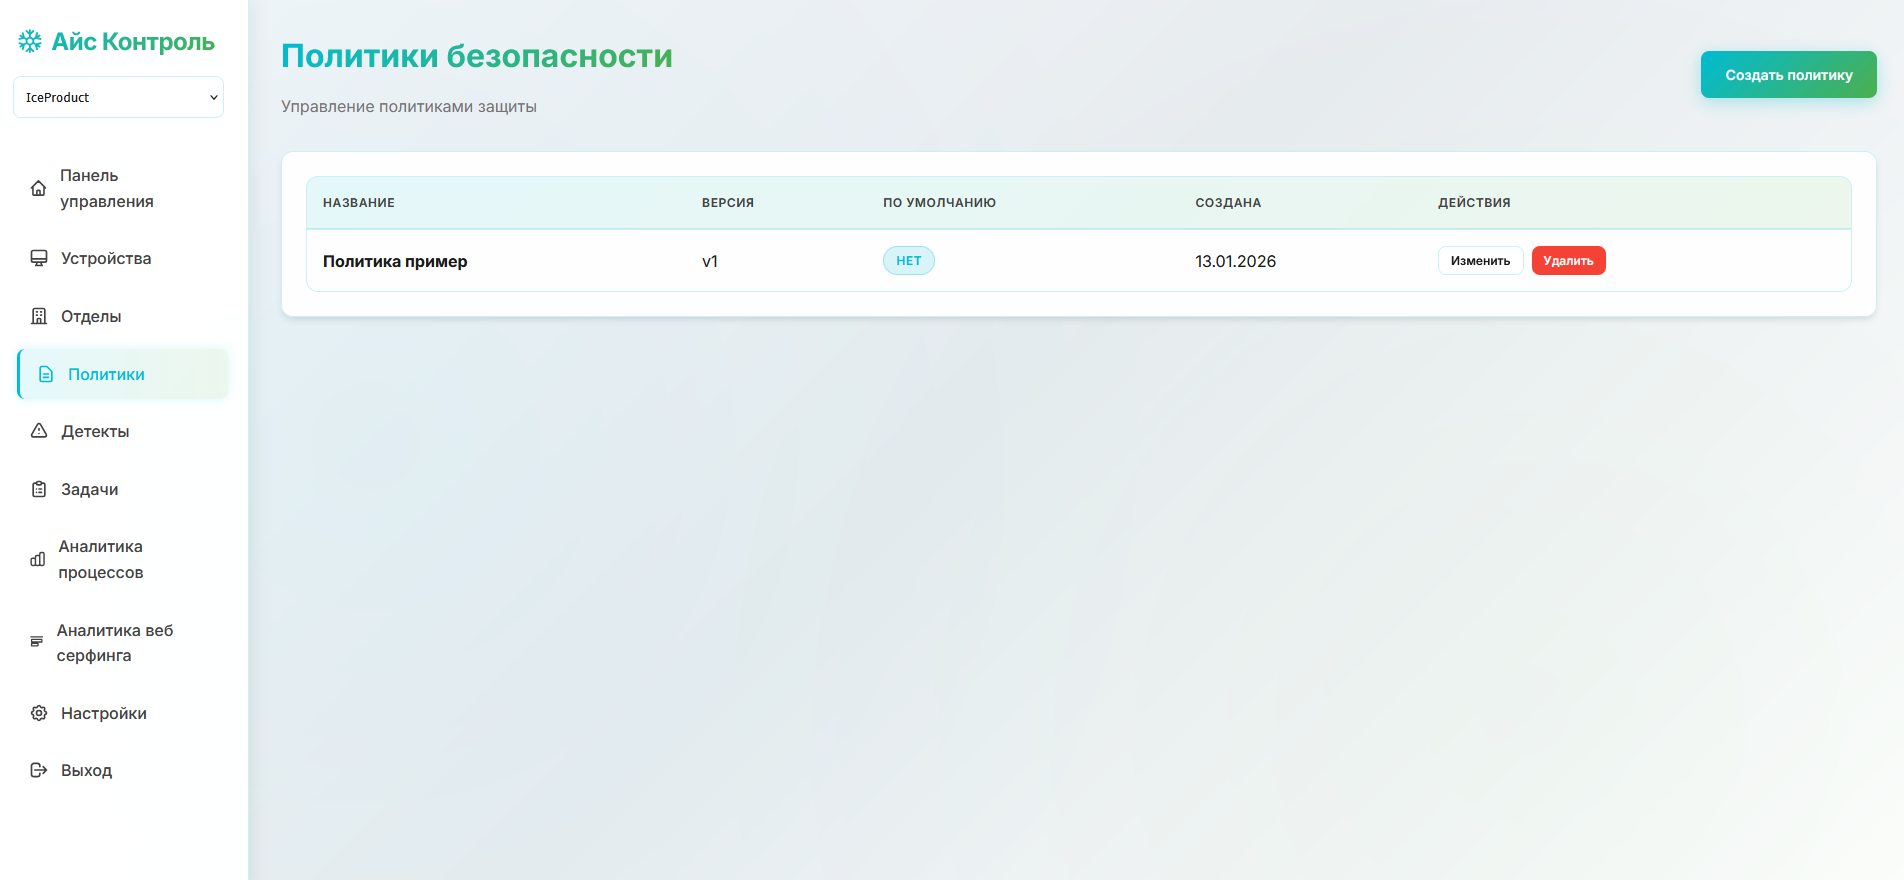The height and width of the screenshot is (880, 1904).
Task: Click the ВЕРСИЯ column header
Action: coord(728,203)
